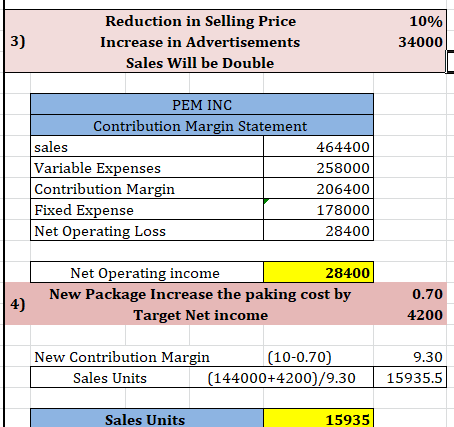Select the 'New Contribution Margin' label
The image size is (454, 427).
coord(122,357)
